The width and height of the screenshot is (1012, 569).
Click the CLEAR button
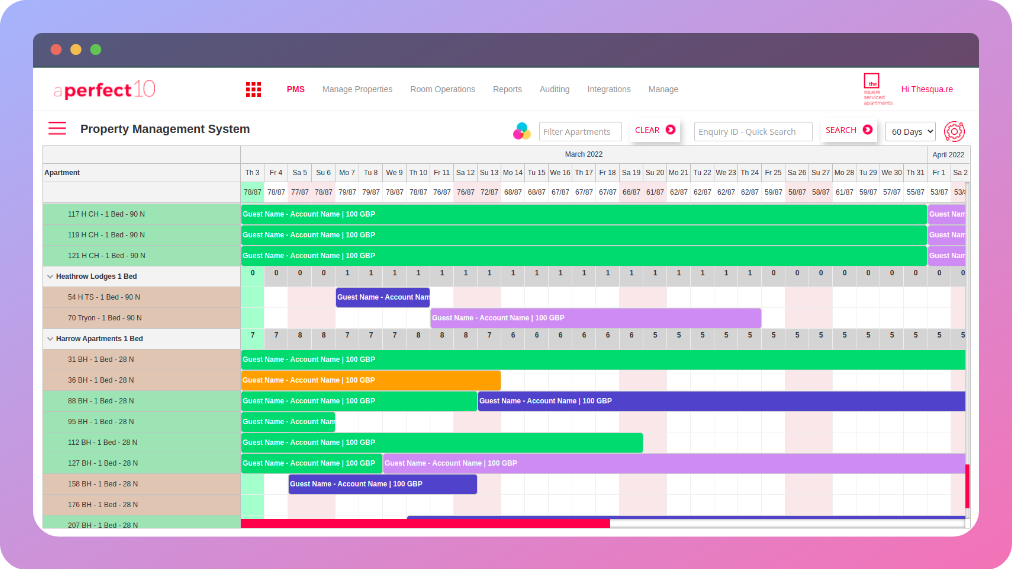tap(655, 130)
